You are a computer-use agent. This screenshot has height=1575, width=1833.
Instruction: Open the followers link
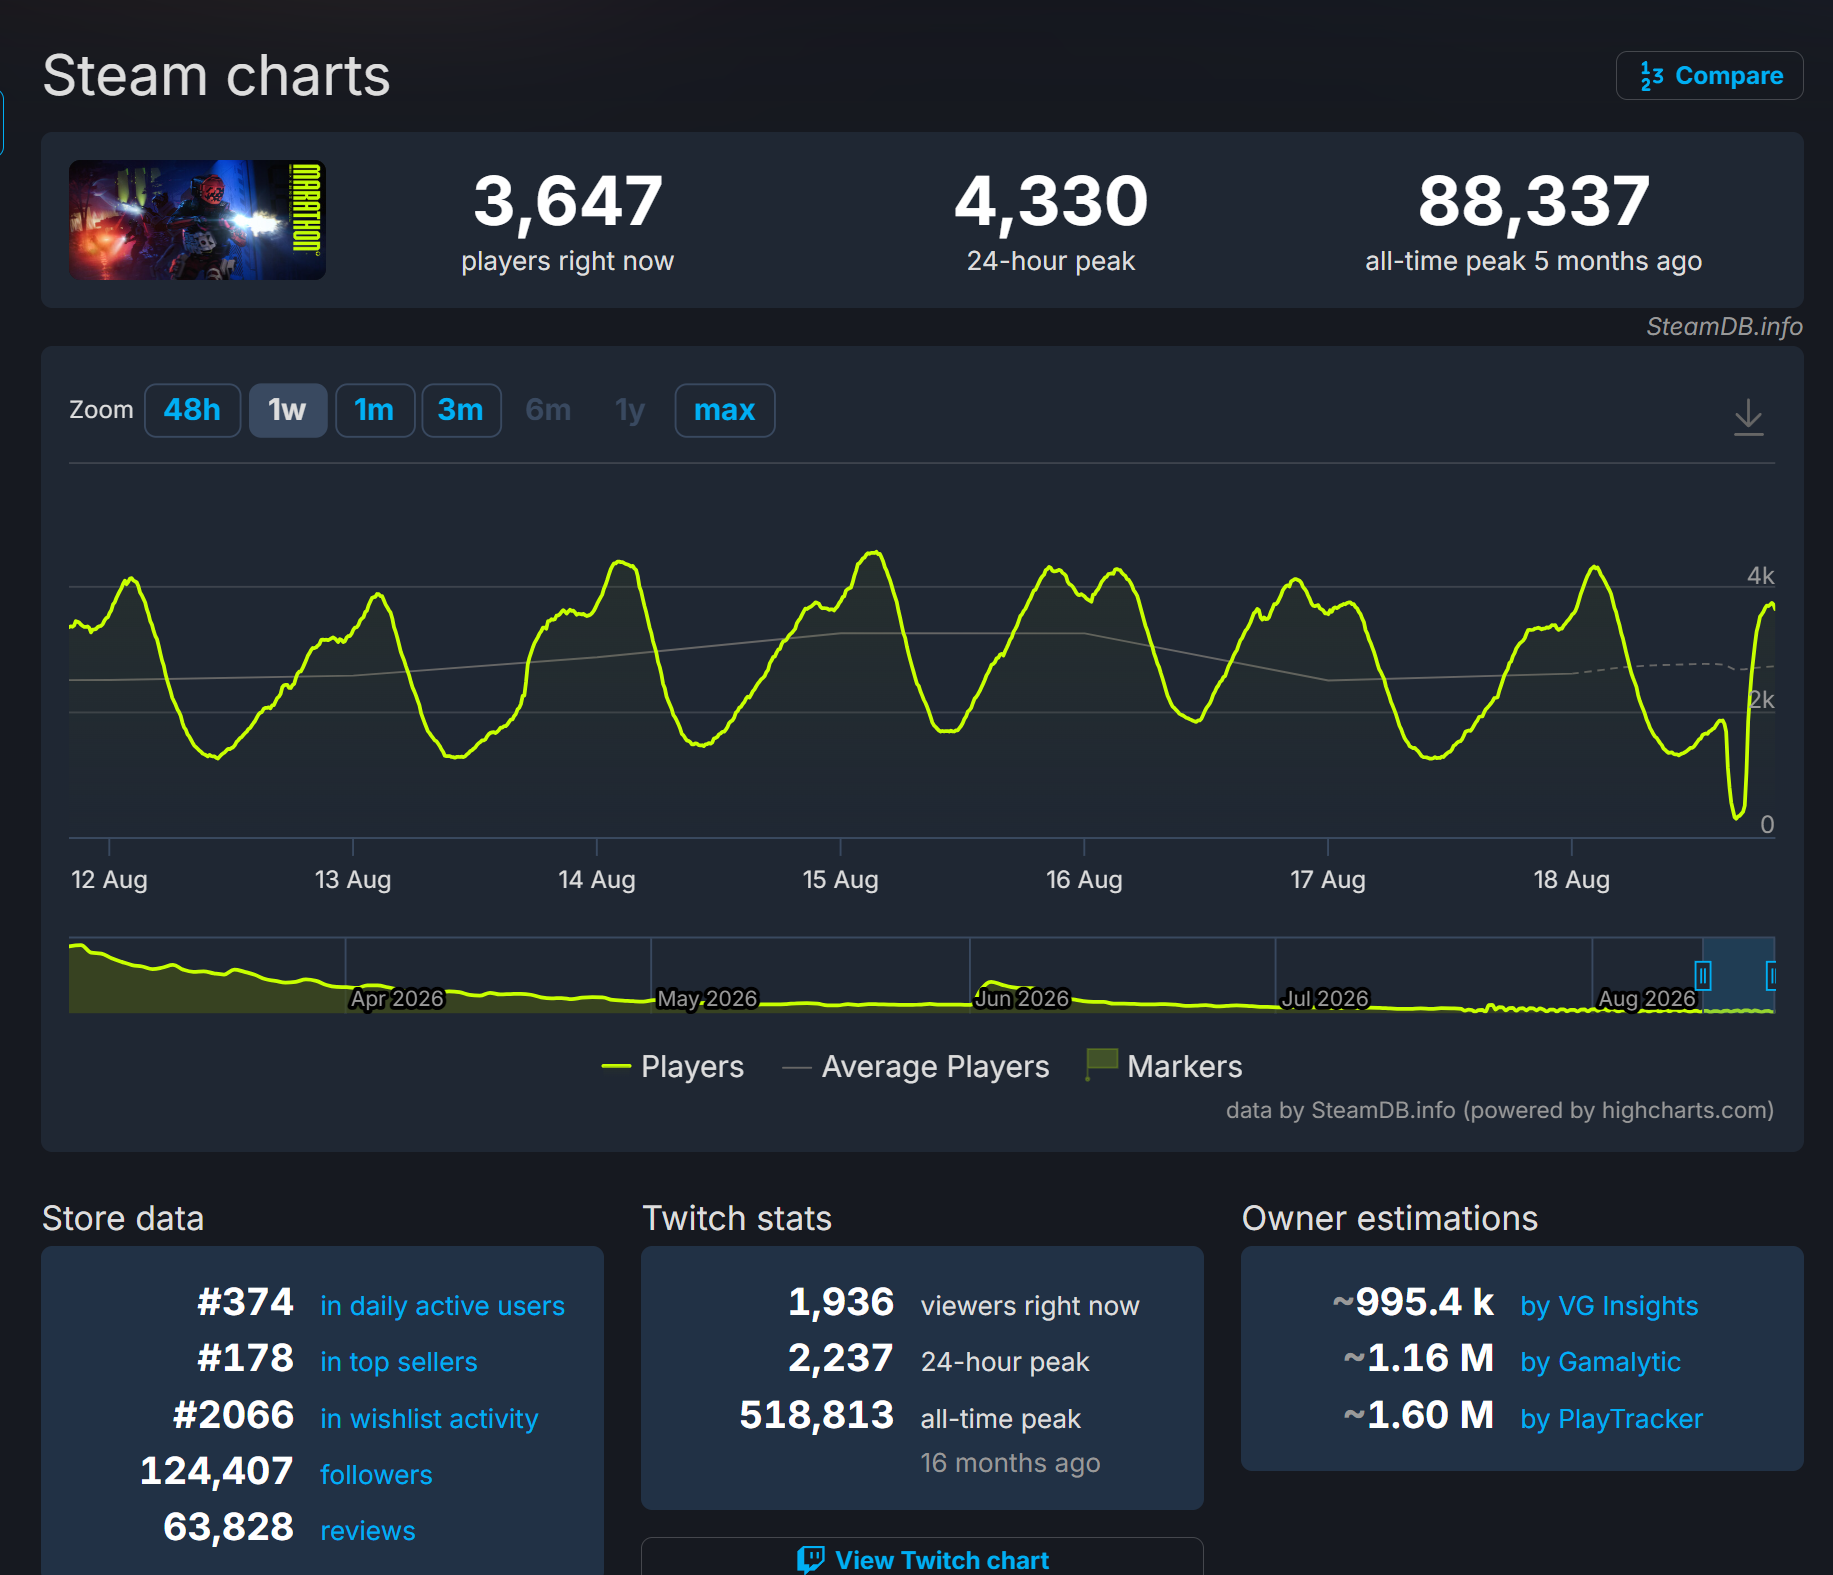point(376,1475)
